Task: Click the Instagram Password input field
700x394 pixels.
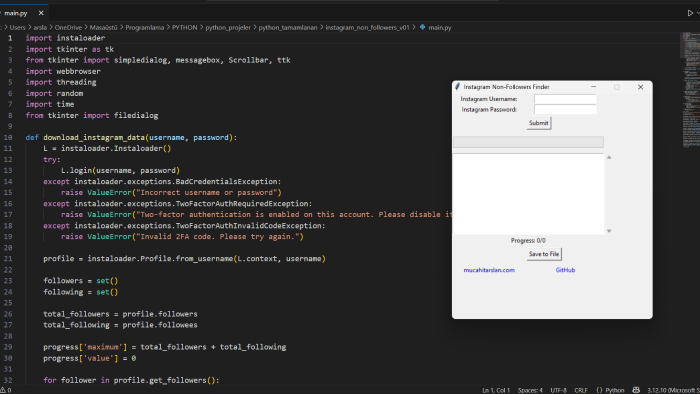Action: [565, 109]
